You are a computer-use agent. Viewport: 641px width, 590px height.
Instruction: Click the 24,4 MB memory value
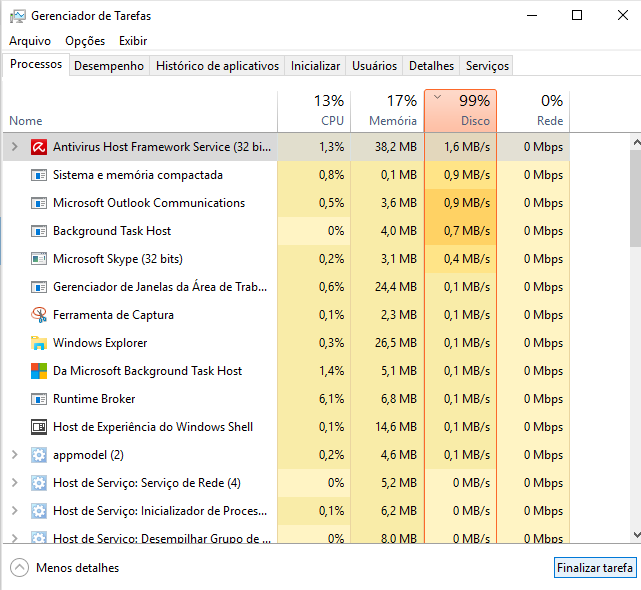coord(396,287)
